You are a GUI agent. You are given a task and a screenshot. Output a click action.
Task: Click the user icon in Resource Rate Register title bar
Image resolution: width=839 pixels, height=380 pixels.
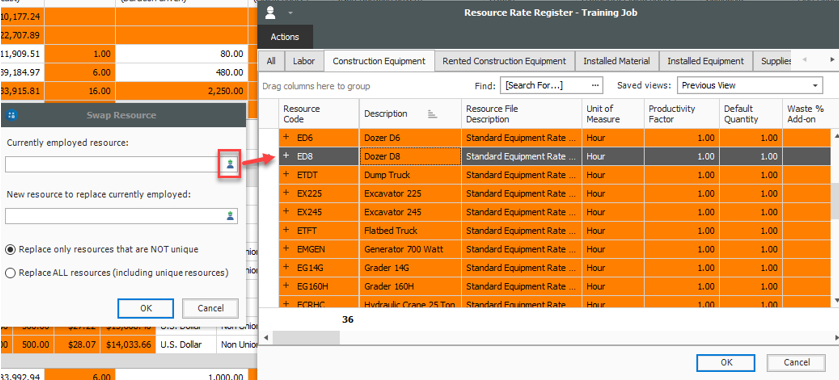[270, 13]
